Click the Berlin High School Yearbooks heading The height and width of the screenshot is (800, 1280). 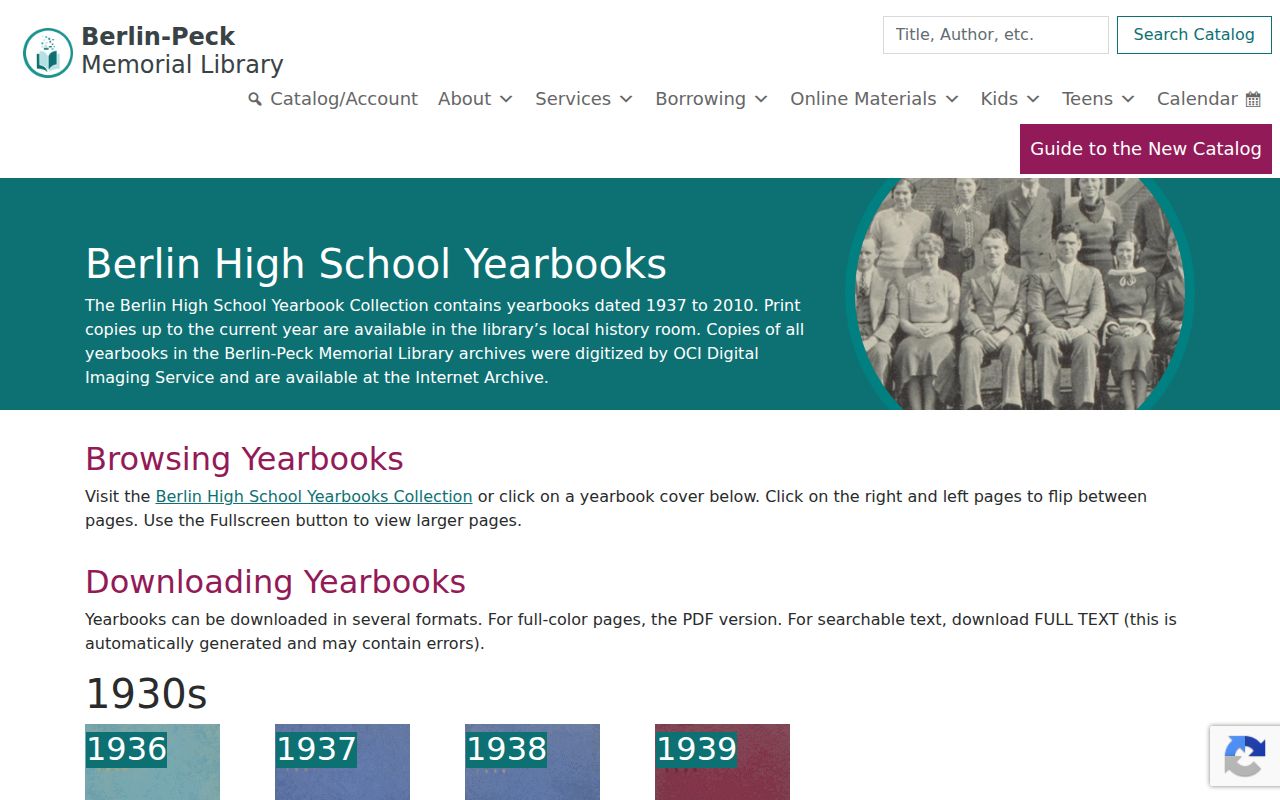click(376, 264)
